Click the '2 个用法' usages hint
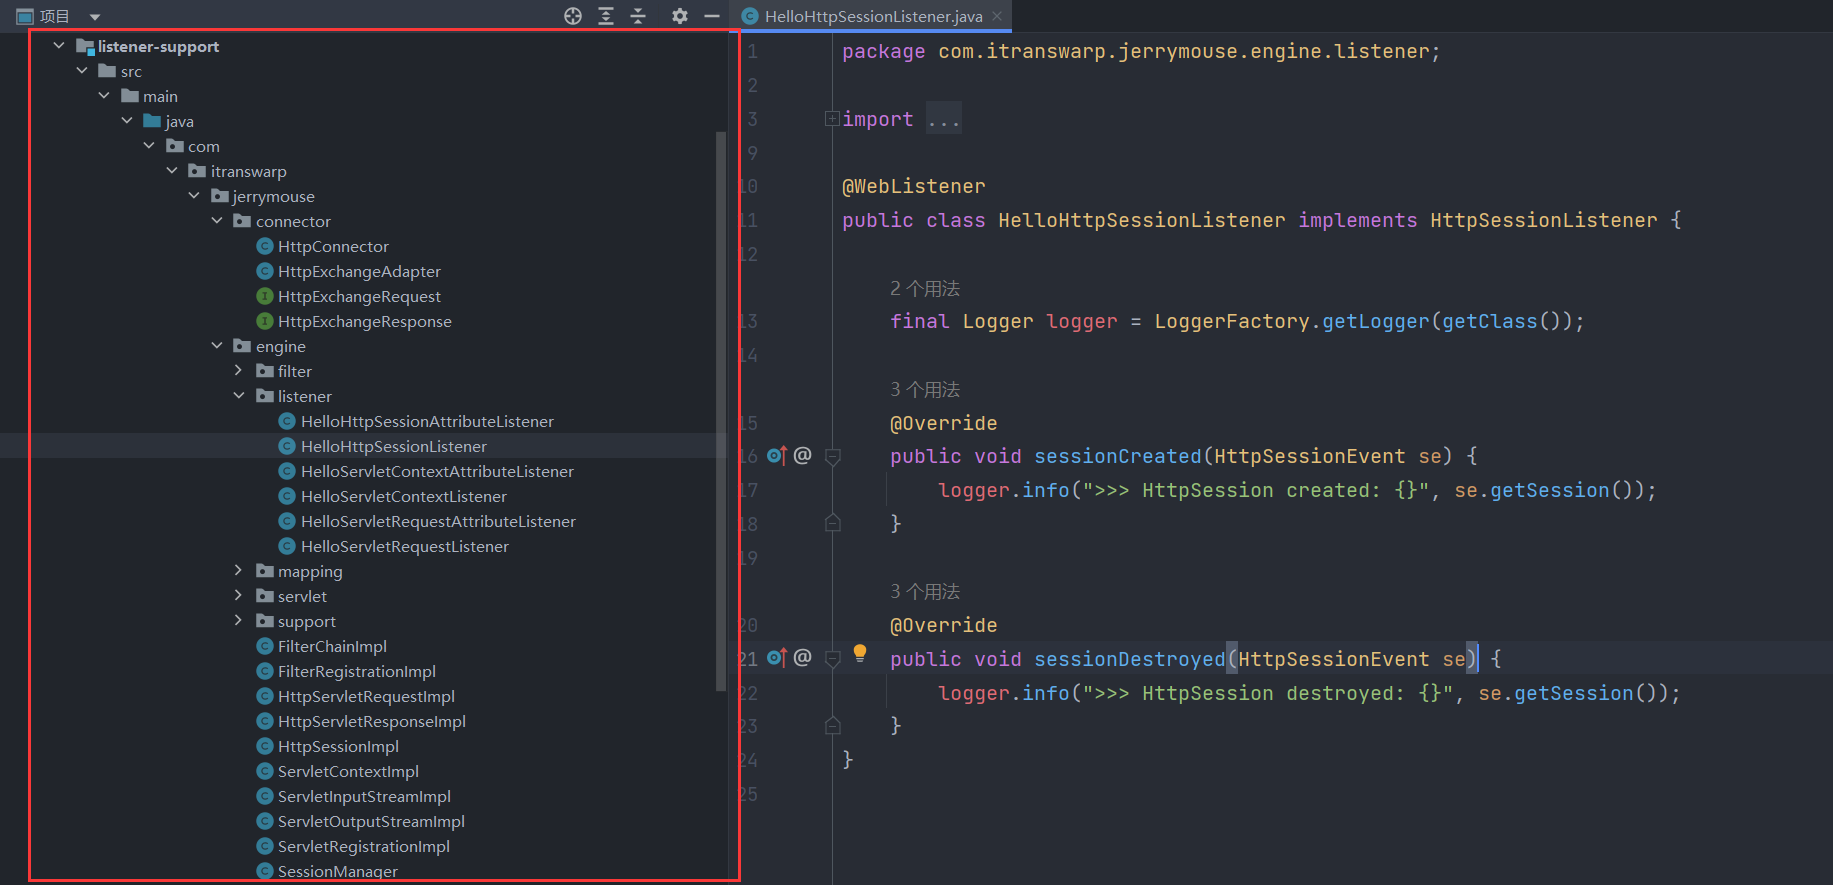Image resolution: width=1833 pixels, height=885 pixels. (925, 288)
